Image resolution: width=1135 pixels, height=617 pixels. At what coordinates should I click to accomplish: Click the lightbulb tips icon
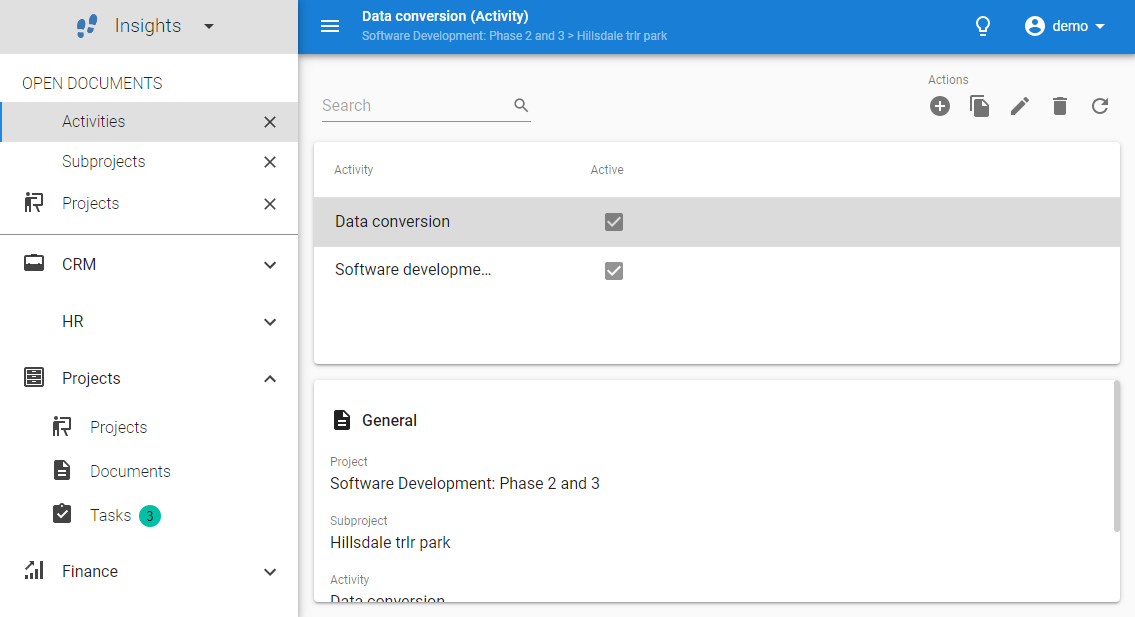coord(982,26)
